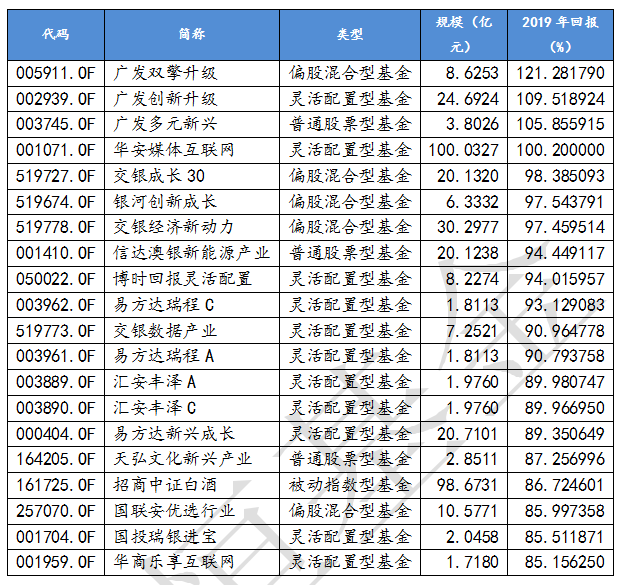Select fund name 广发创新升级
Screen dimensions: 620x585
pos(165,99)
